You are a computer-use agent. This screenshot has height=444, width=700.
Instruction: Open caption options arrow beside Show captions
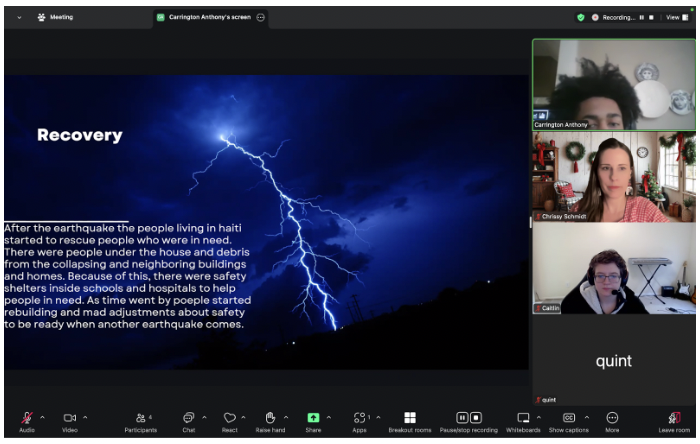[587, 418]
